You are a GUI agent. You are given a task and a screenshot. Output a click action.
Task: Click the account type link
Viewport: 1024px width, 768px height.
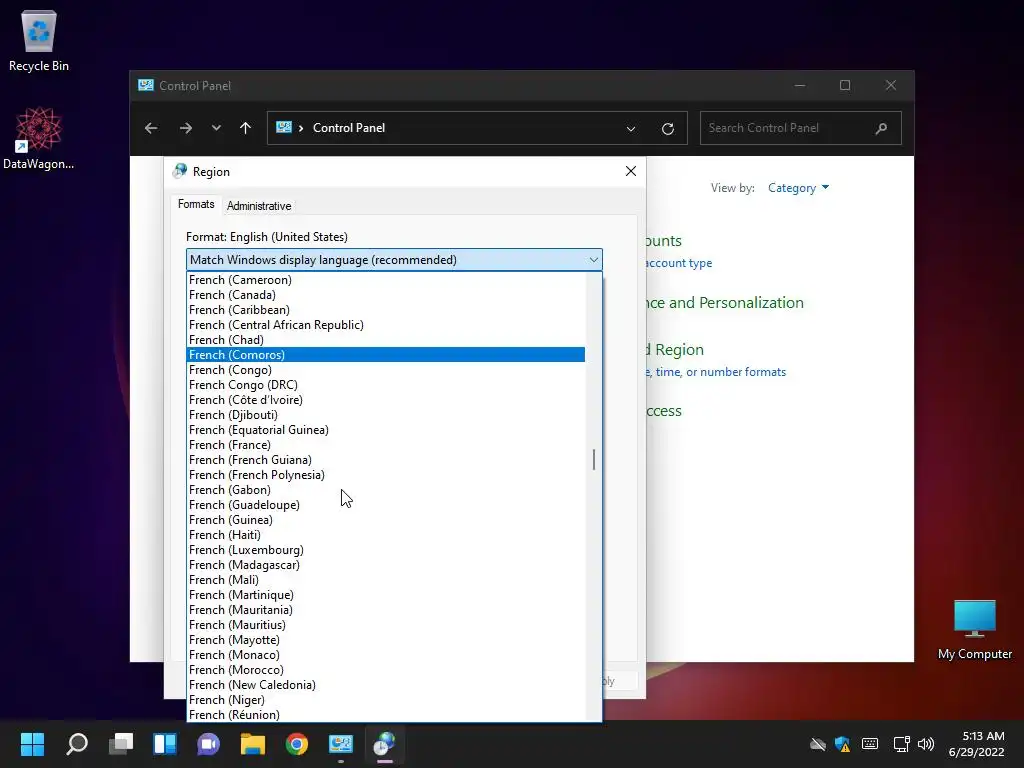coord(679,263)
